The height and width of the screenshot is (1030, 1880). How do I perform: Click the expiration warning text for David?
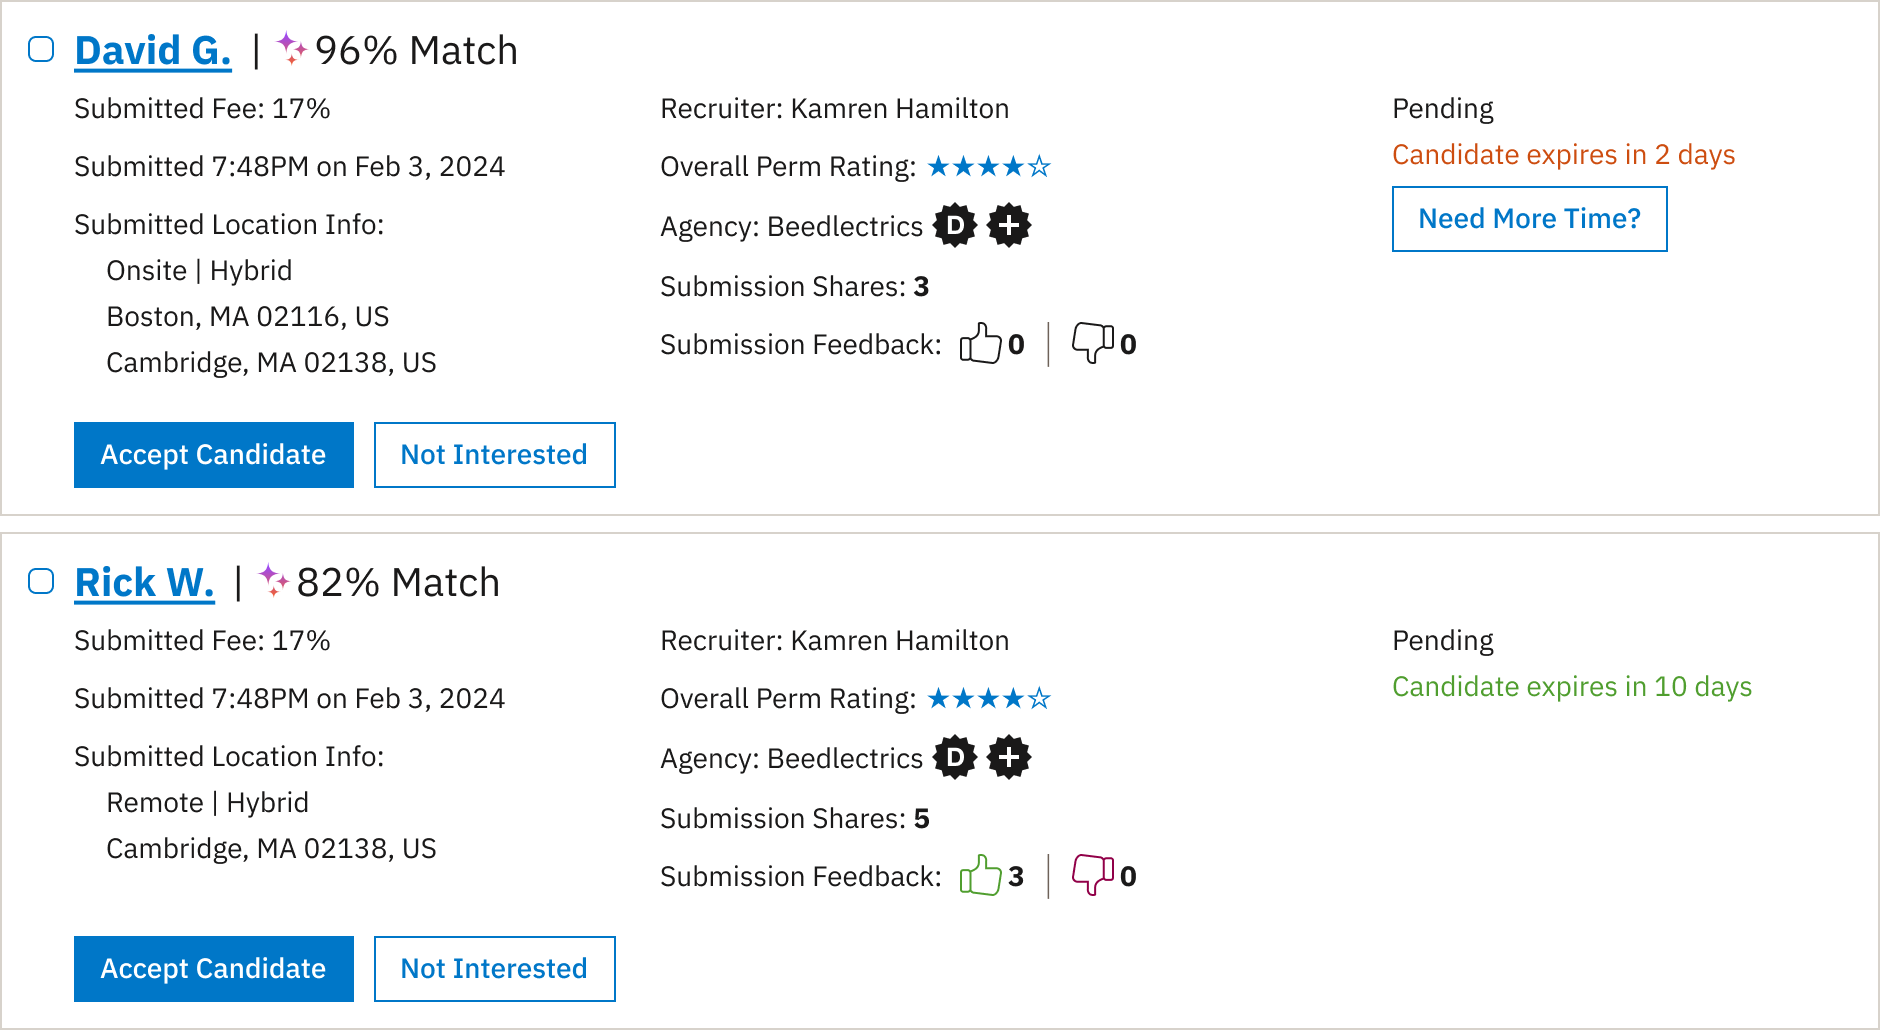[1564, 154]
